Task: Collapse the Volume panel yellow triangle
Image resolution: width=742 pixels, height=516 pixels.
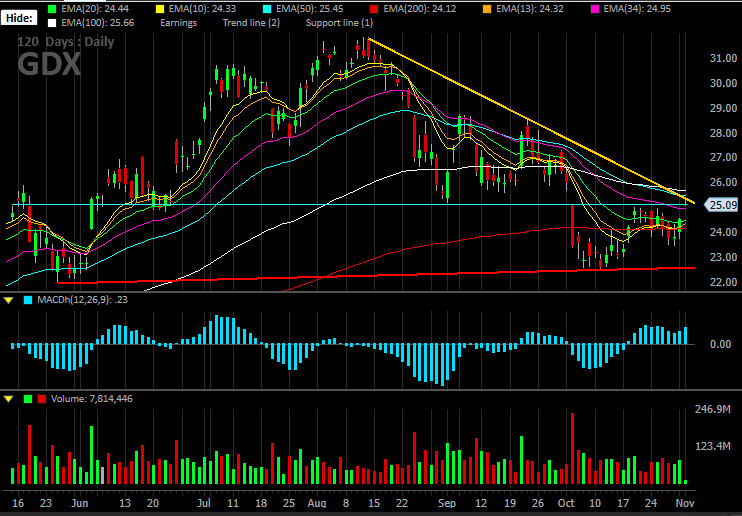Action: [x=9, y=399]
